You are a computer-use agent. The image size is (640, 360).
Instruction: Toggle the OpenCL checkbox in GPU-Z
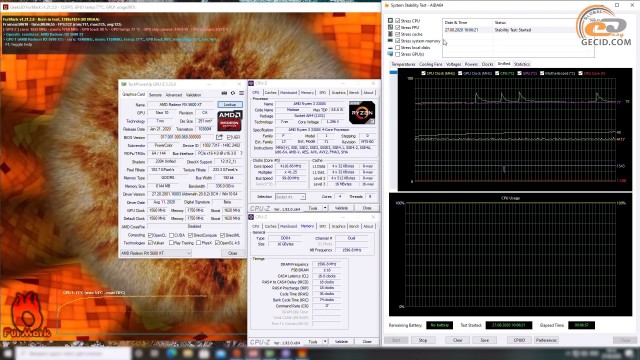coord(150,235)
